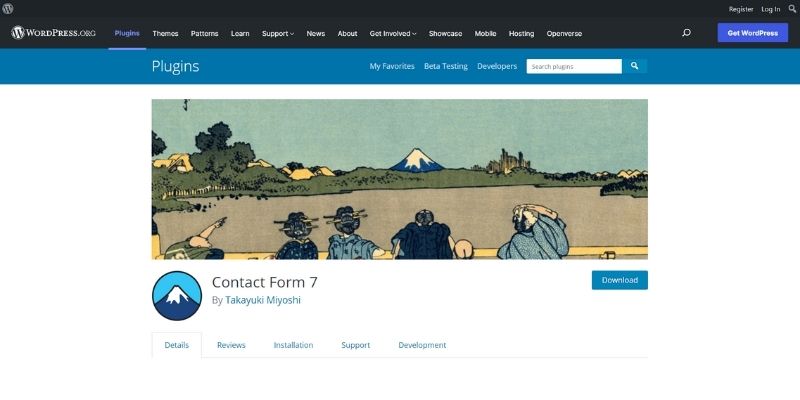The image size is (800, 400).
Task: Click the top-right admin bar search icon
Action: (x=792, y=9)
